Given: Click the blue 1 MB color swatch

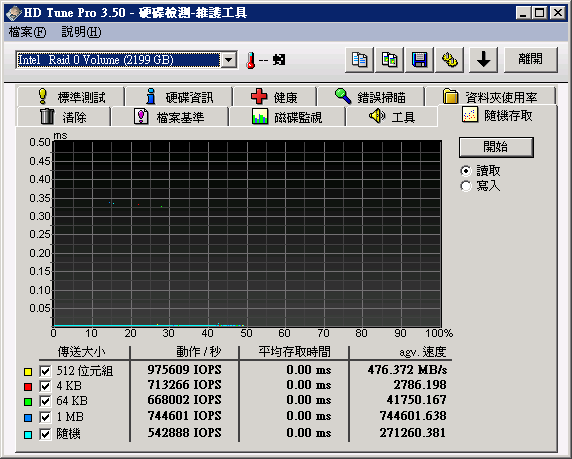Looking at the screenshot, I should pos(28,417).
